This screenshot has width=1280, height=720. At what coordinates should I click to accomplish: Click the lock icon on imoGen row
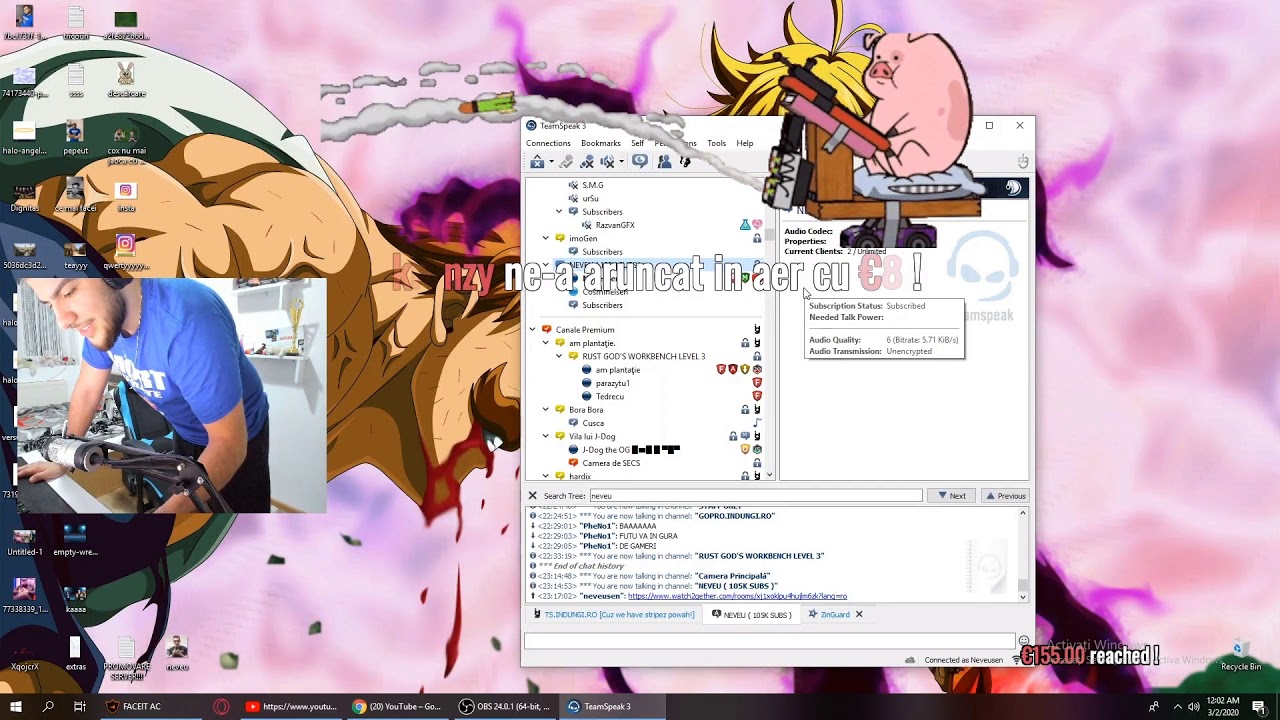(757, 238)
